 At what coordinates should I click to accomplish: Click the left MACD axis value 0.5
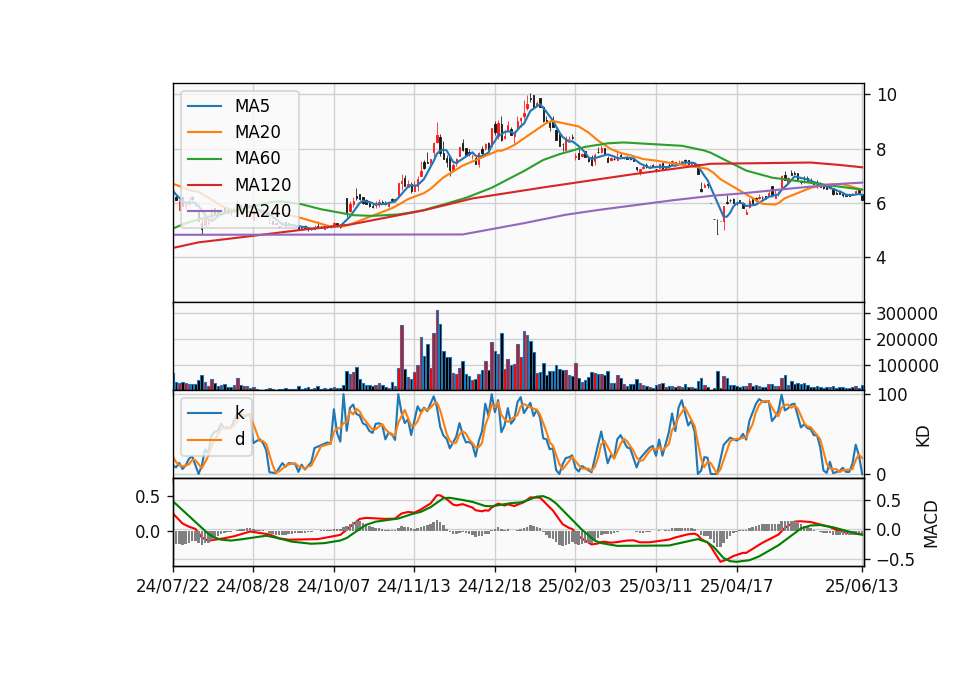[147, 497]
